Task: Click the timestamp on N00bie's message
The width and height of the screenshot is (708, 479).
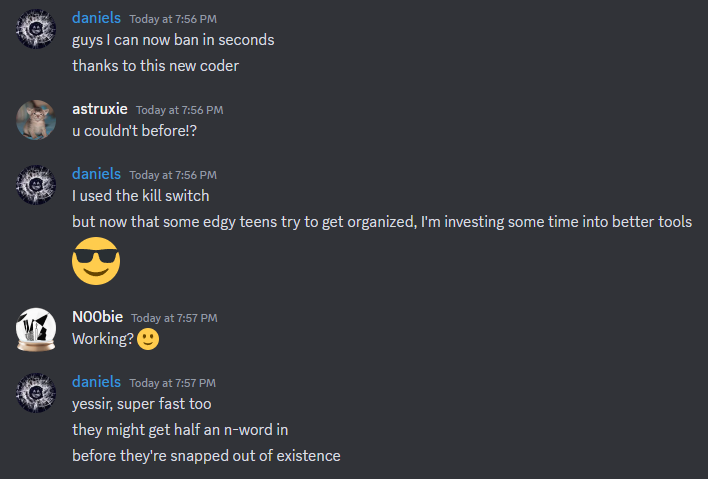Action: [x=174, y=318]
